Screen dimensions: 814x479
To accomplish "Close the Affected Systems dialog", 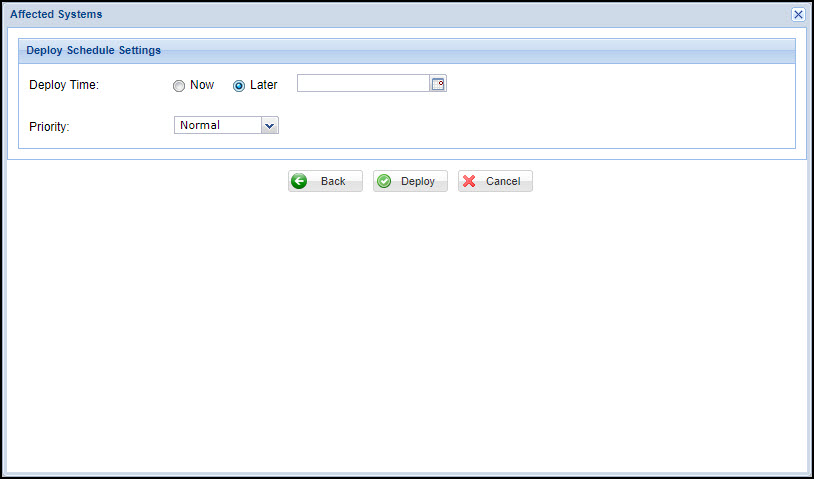I will pos(798,15).
